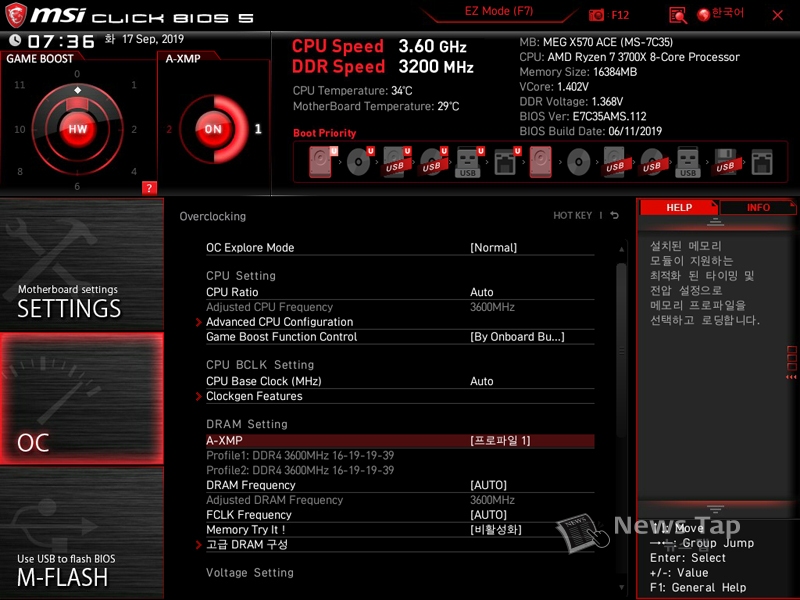This screenshot has width=800, height=600.
Task: Click the red question mark help icon
Action: pyautogui.click(x=149, y=187)
